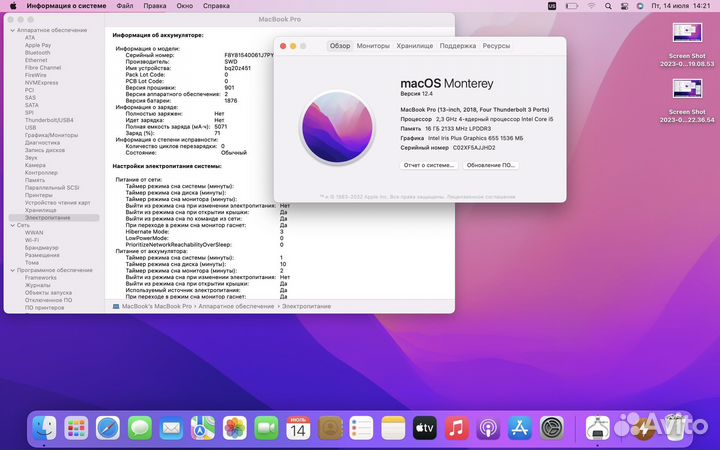Select NVMExpress in the sidebar
The height and width of the screenshot is (450, 720).
click(x=41, y=83)
